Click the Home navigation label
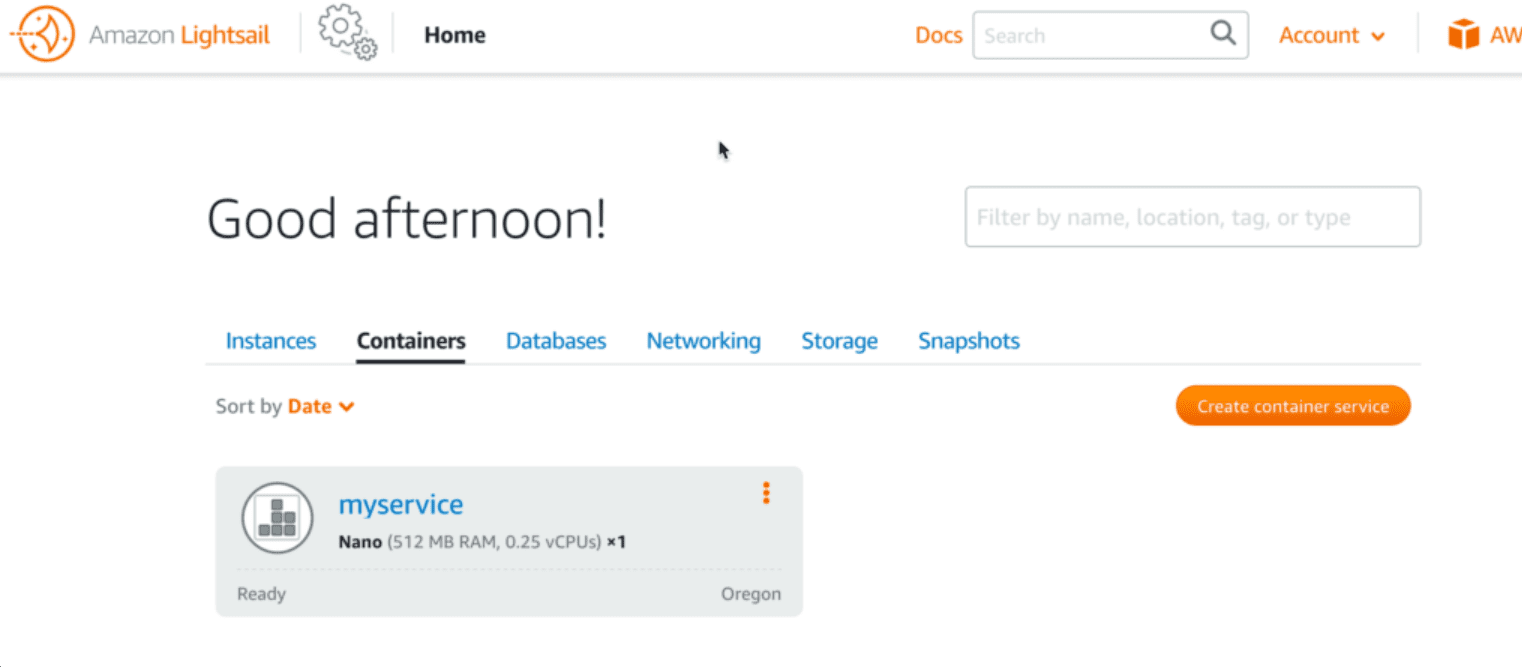 click(455, 35)
